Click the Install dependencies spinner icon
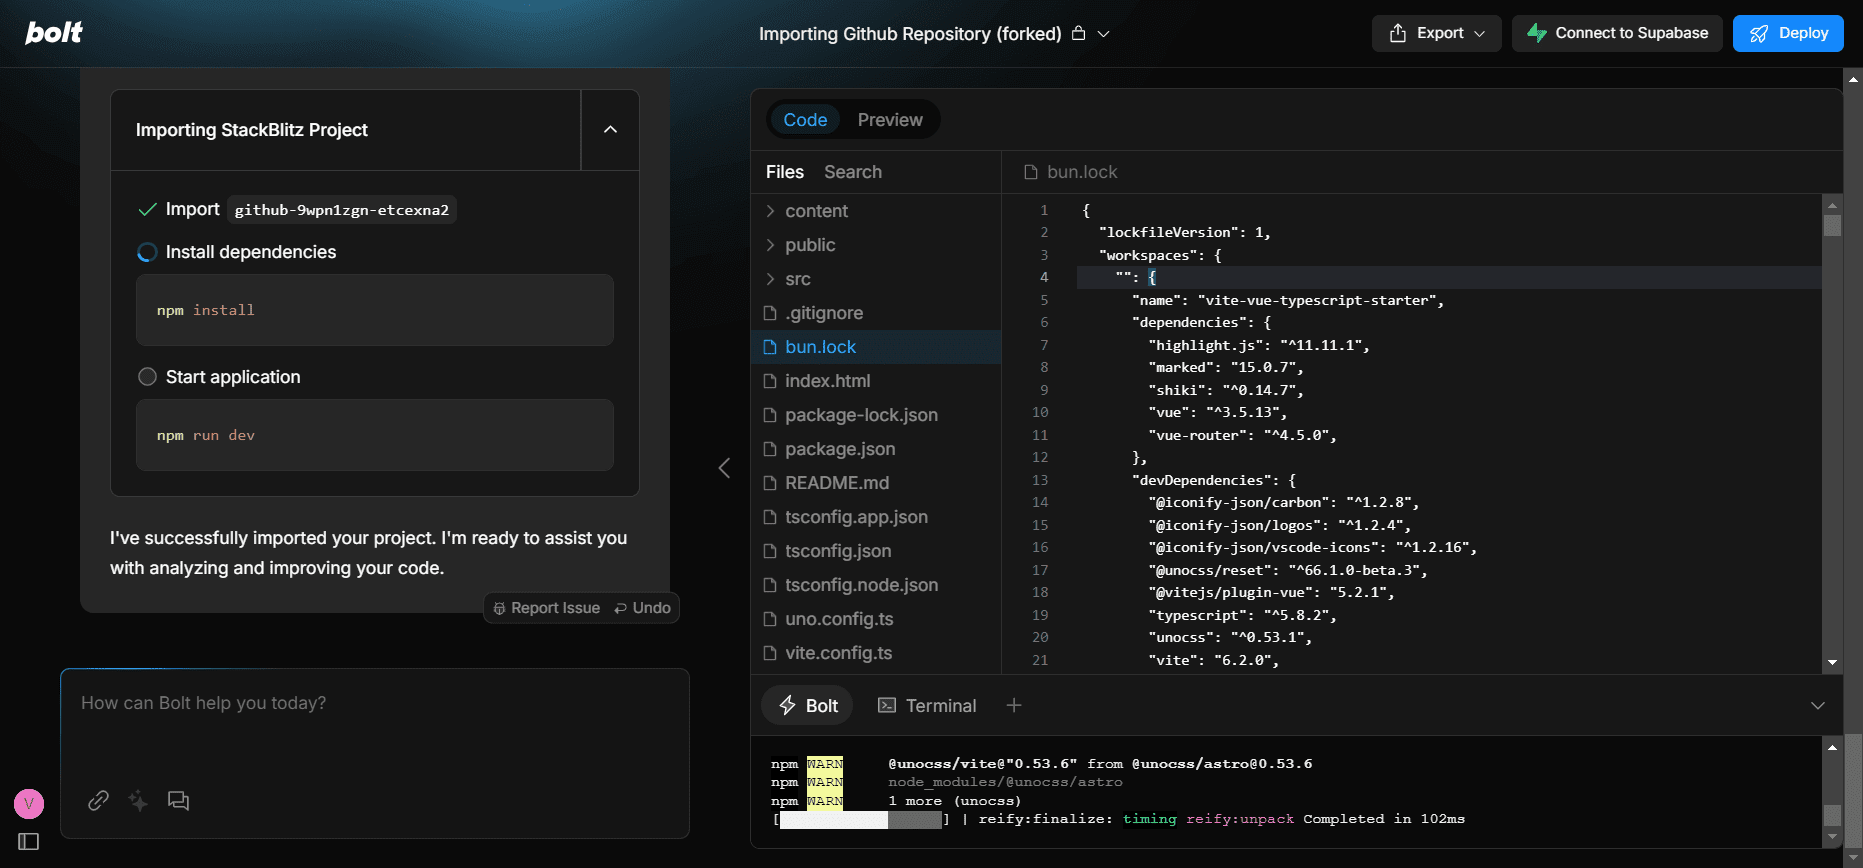The width and height of the screenshot is (1863, 868). (147, 252)
